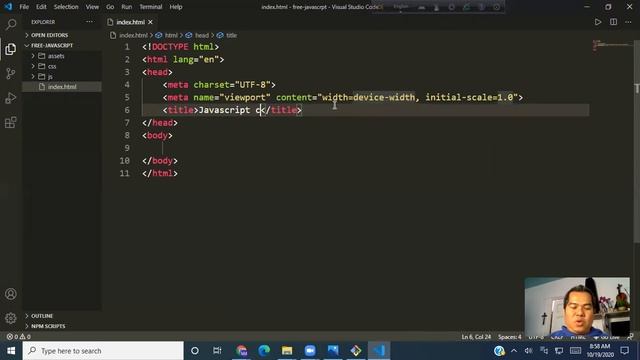
Task: Click the touch keyboard tray icon
Action: tap(575, 351)
